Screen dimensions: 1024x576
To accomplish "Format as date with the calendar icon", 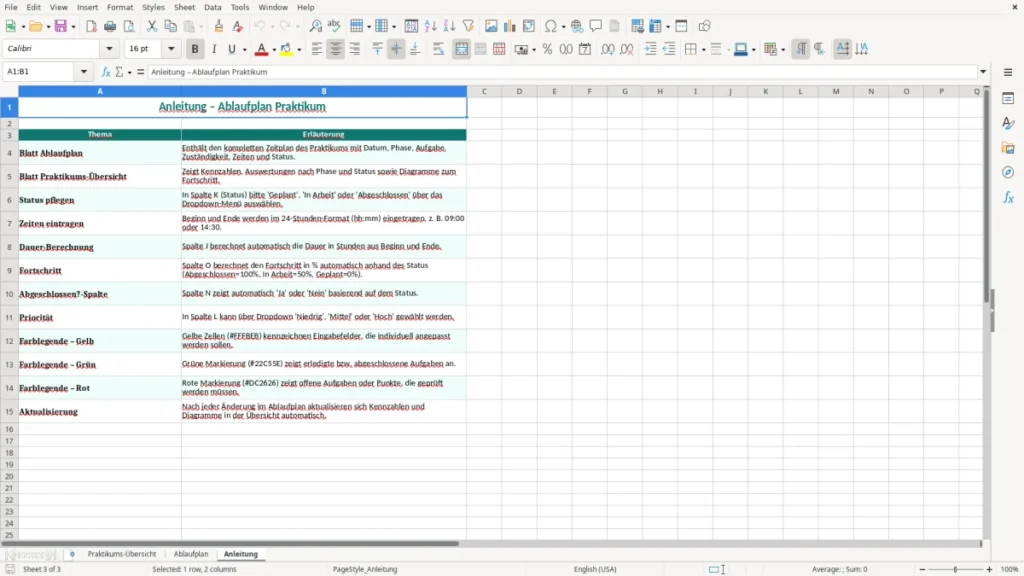I will click(585, 49).
